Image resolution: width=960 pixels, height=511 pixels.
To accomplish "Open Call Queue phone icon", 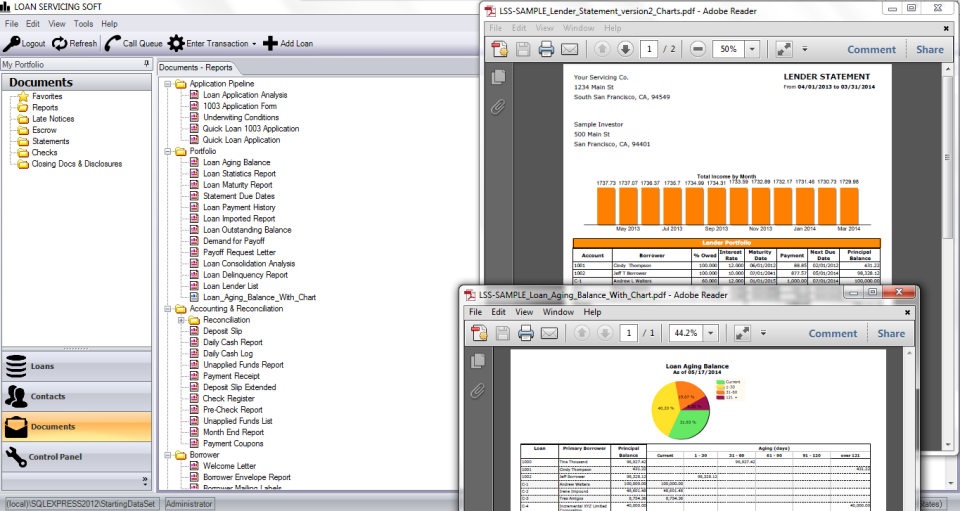I will coord(112,43).
